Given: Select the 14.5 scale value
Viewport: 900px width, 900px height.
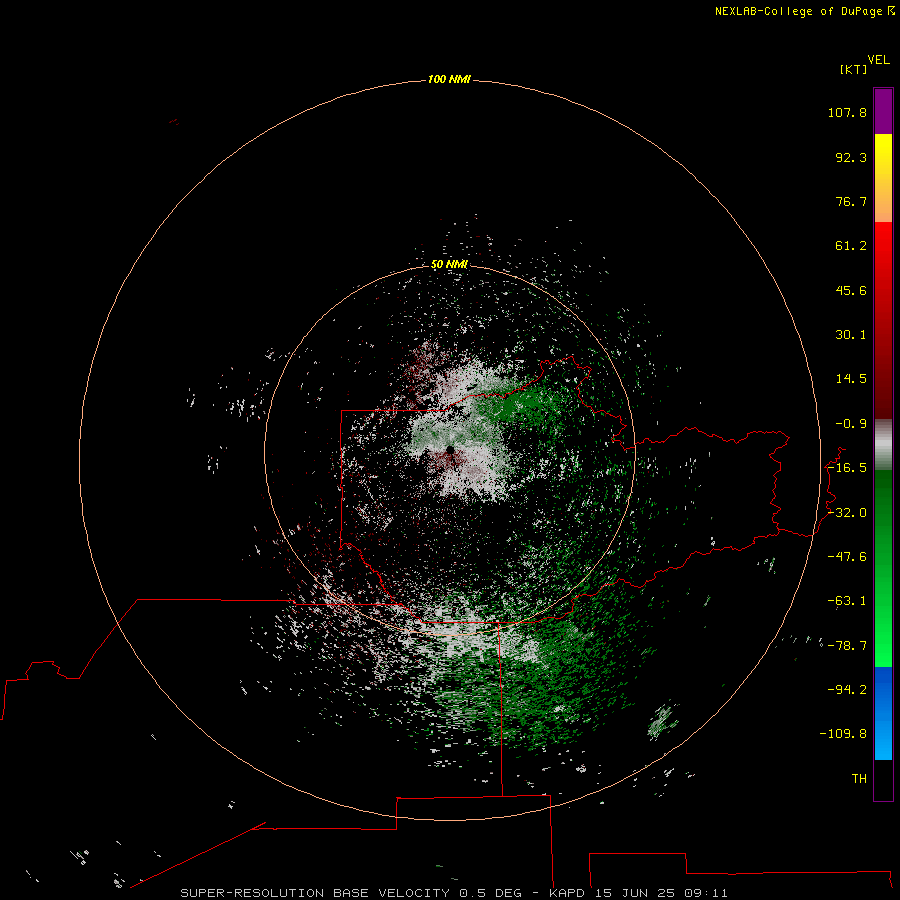Looking at the screenshot, I should pyautogui.click(x=851, y=379).
